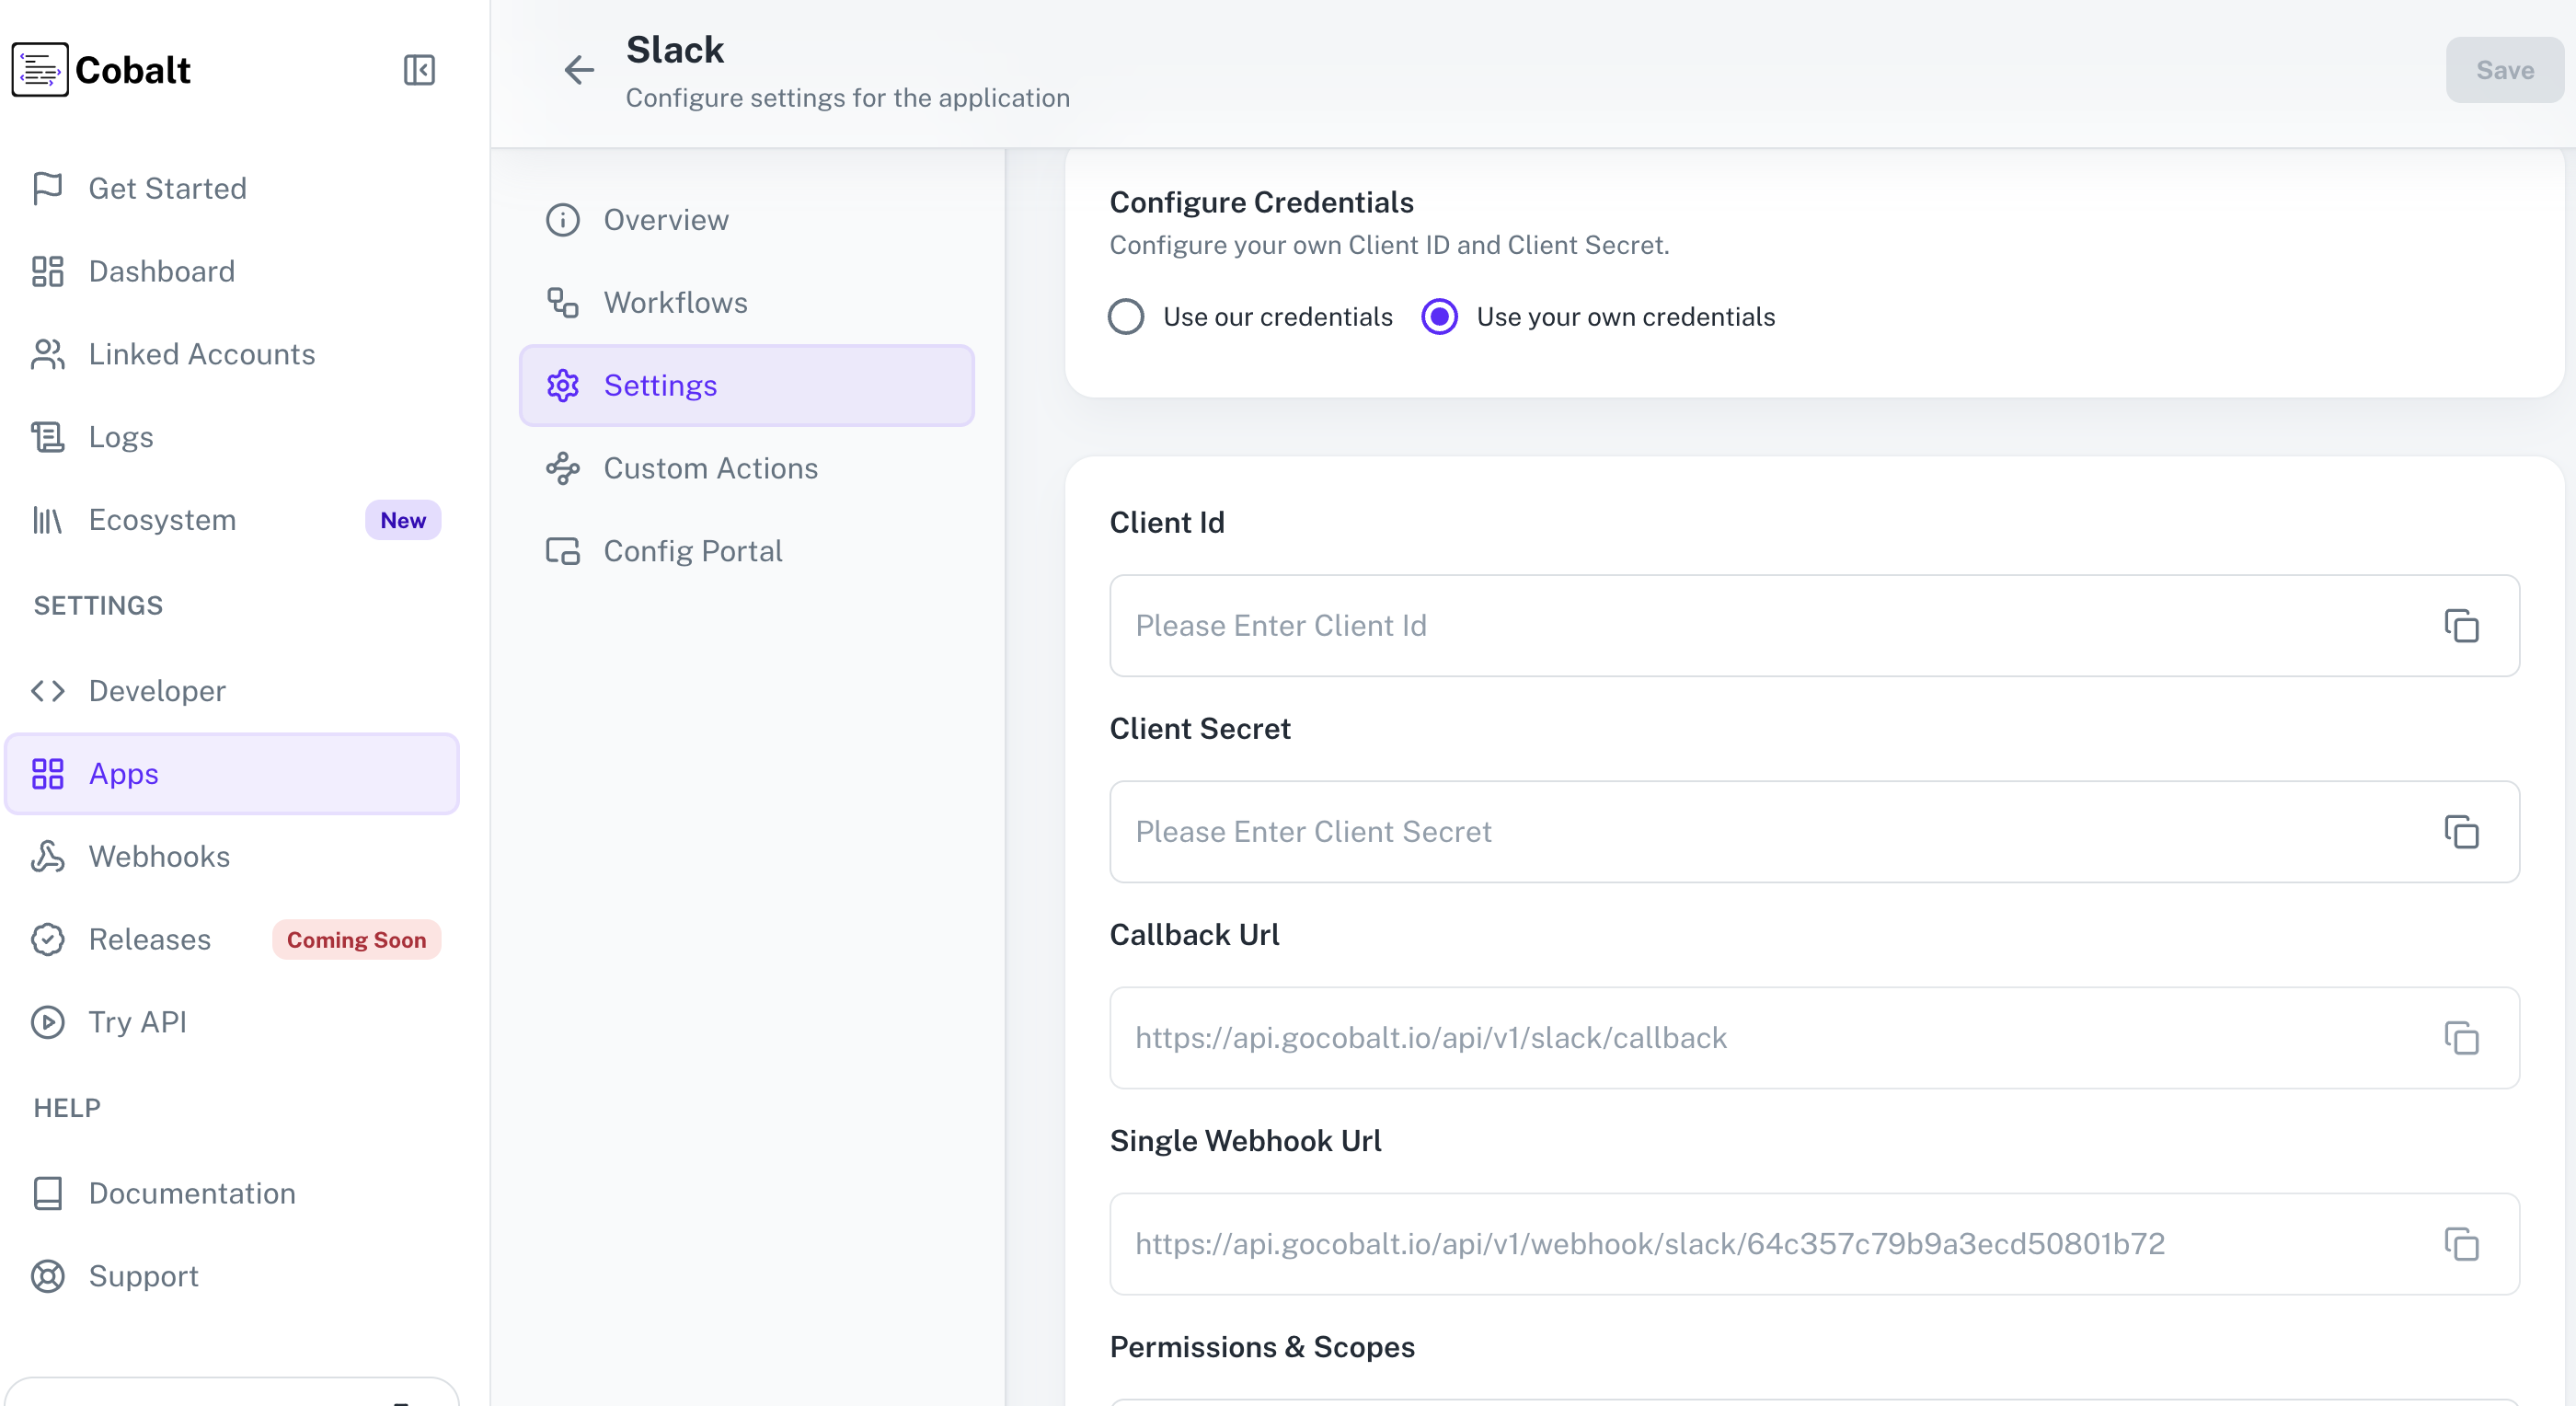Select Linked Accounts in the sidebar

click(201, 354)
